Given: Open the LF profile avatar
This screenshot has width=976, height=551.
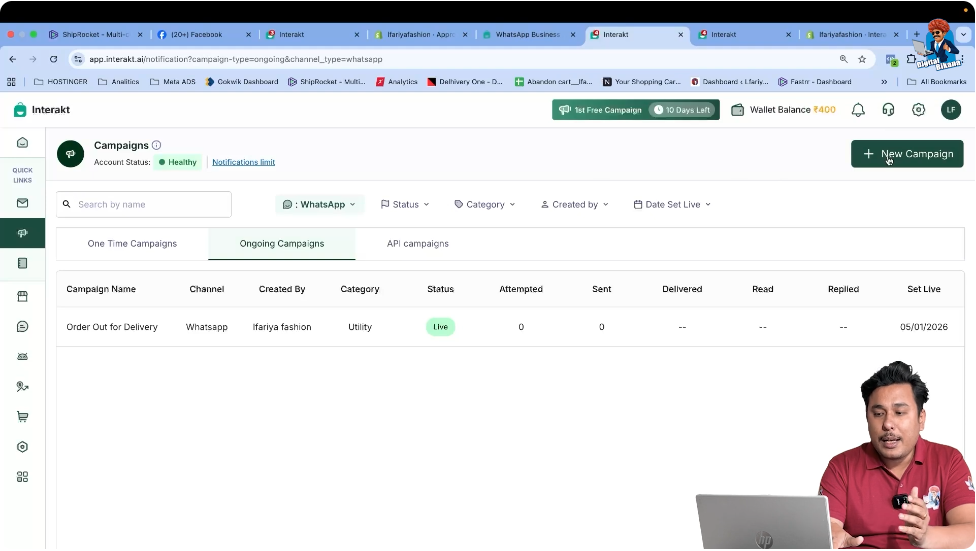Looking at the screenshot, I should click(951, 110).
